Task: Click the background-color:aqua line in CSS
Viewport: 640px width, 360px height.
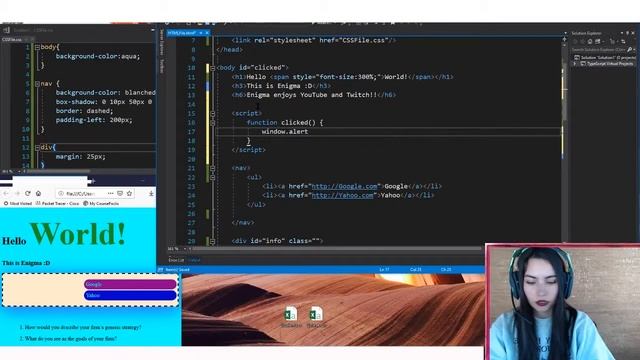Action: (x=98, y=56)
